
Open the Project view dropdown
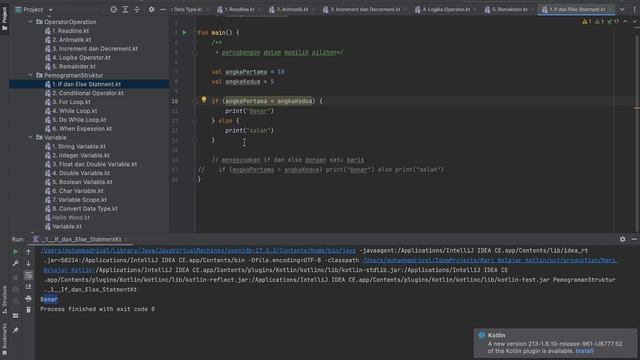pos(51,9)
